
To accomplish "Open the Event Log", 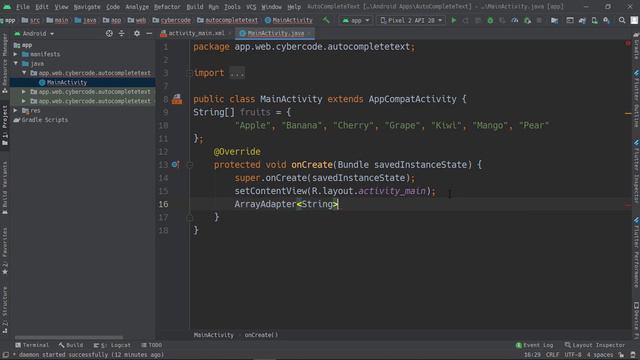I will pos(534,345).
